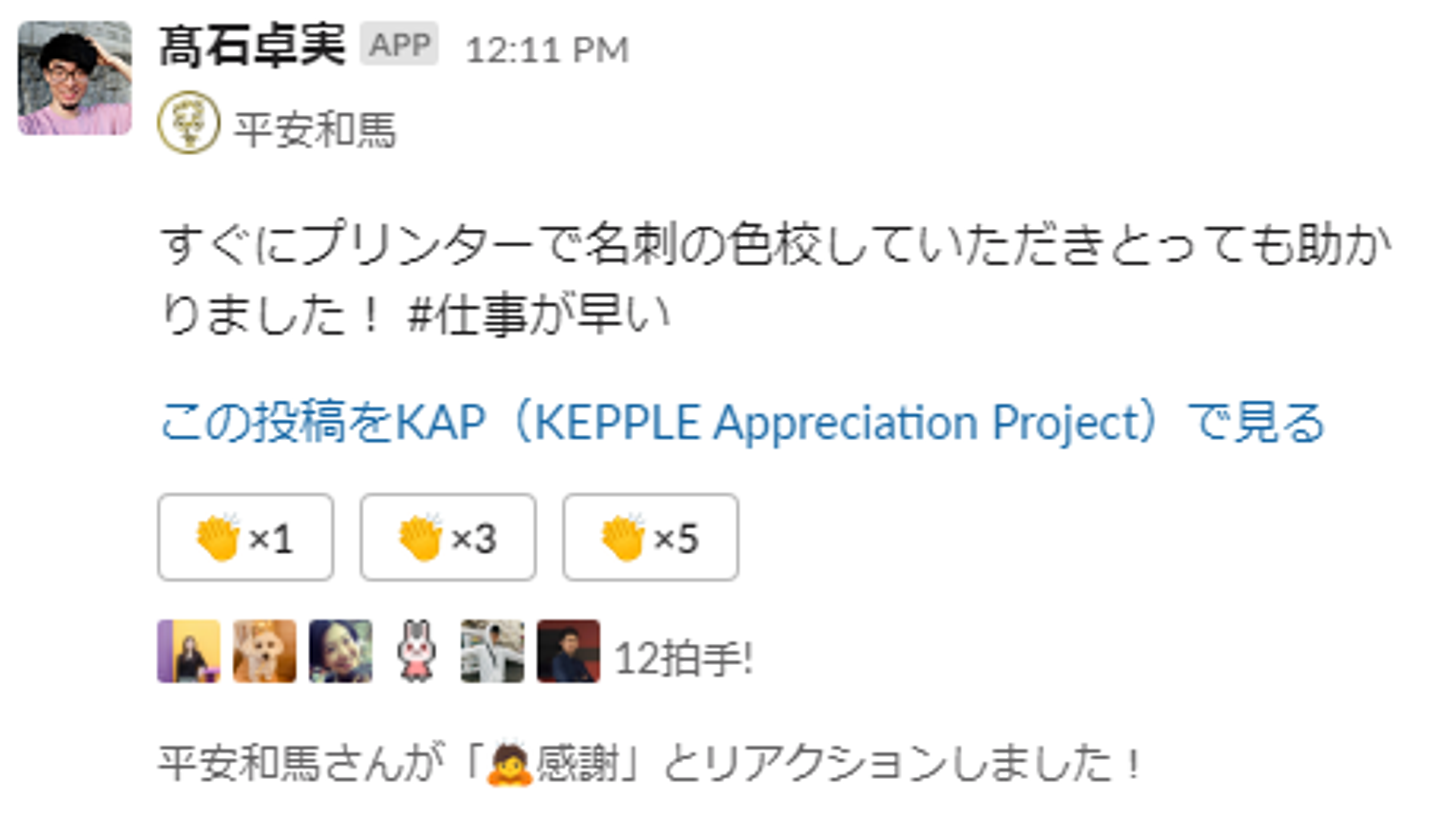Click the 高石卓実 profile photo avatar
Screen dimensions: 1440x817
point(75,78)
